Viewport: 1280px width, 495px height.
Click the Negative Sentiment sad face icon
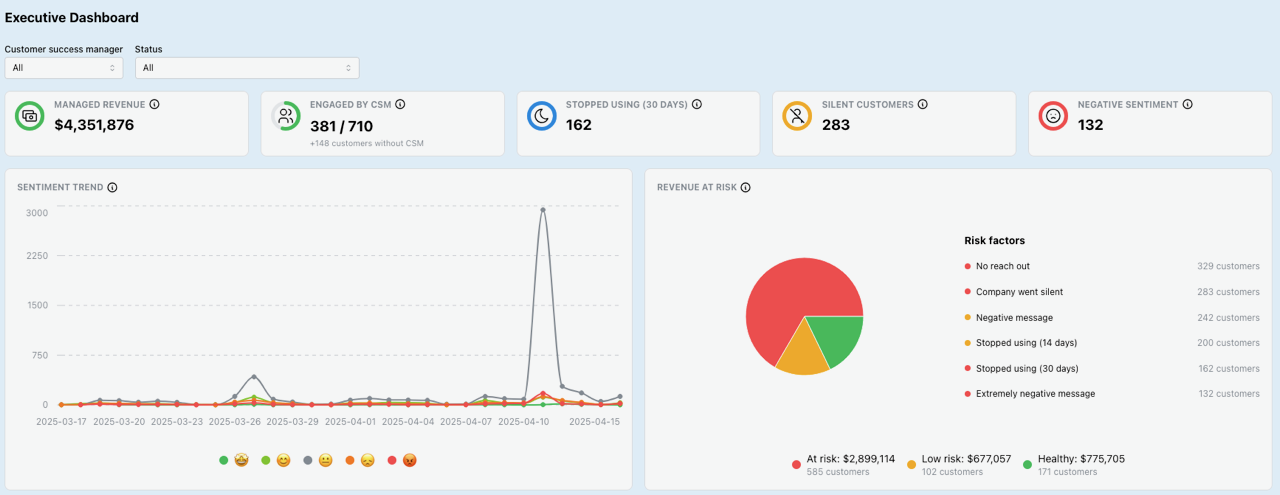[x=1053, y=116]
